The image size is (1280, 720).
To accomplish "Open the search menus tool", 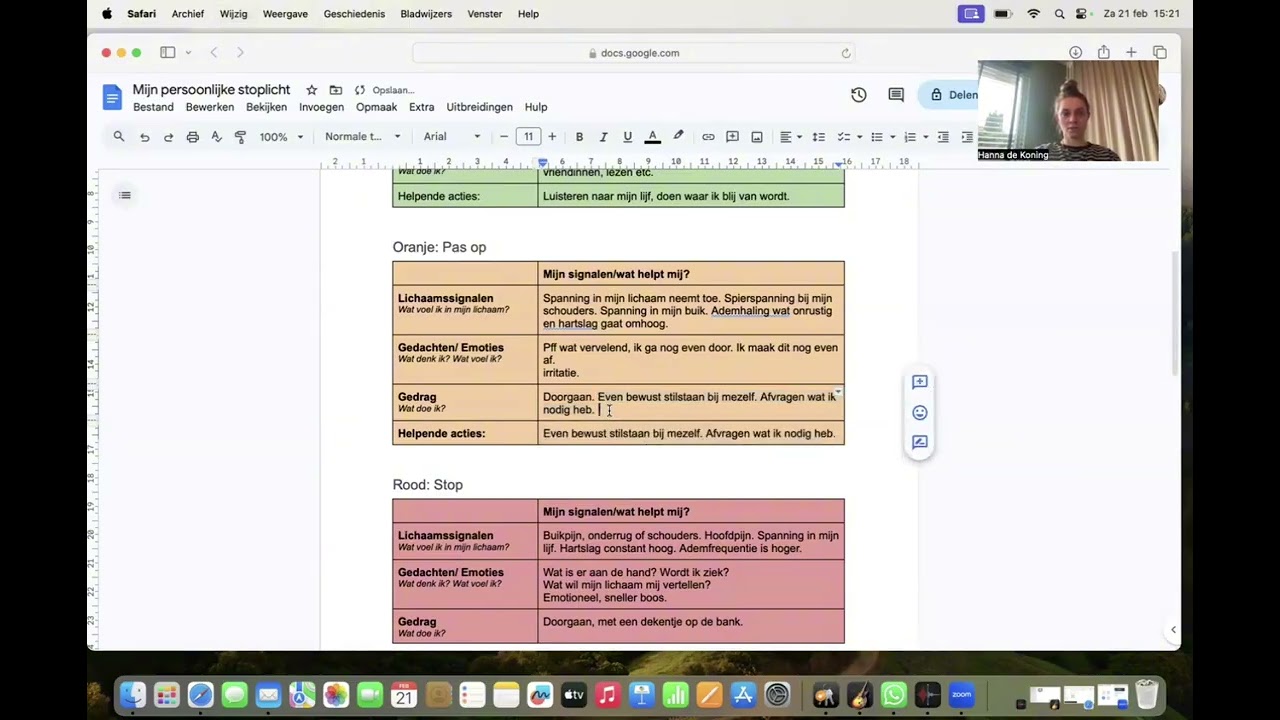I will click(x=119, y=137).
